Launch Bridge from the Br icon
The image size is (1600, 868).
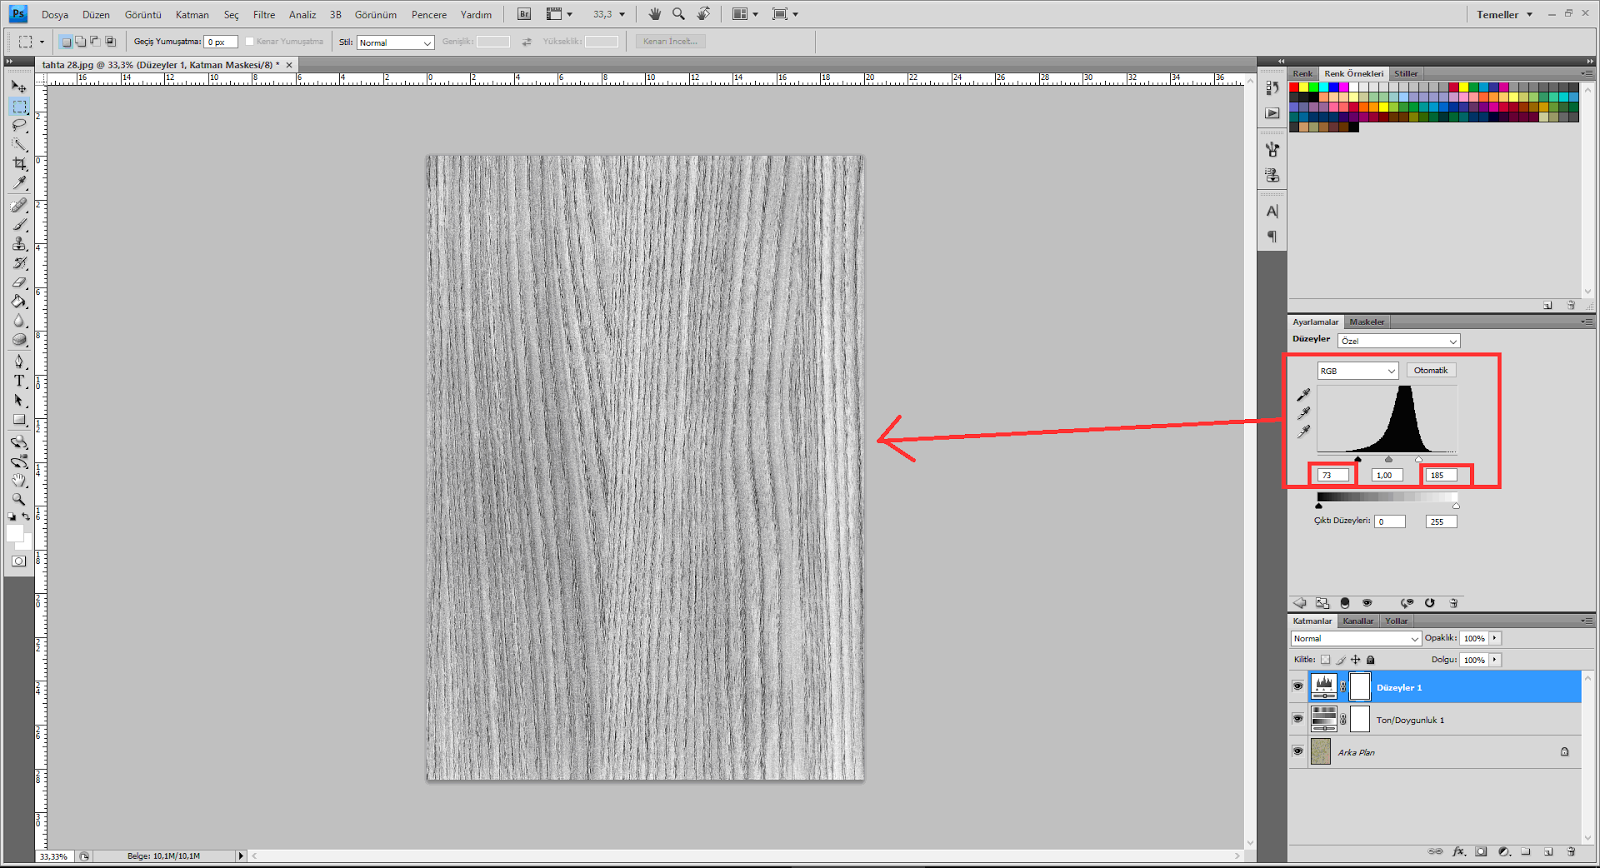(524, 14)
